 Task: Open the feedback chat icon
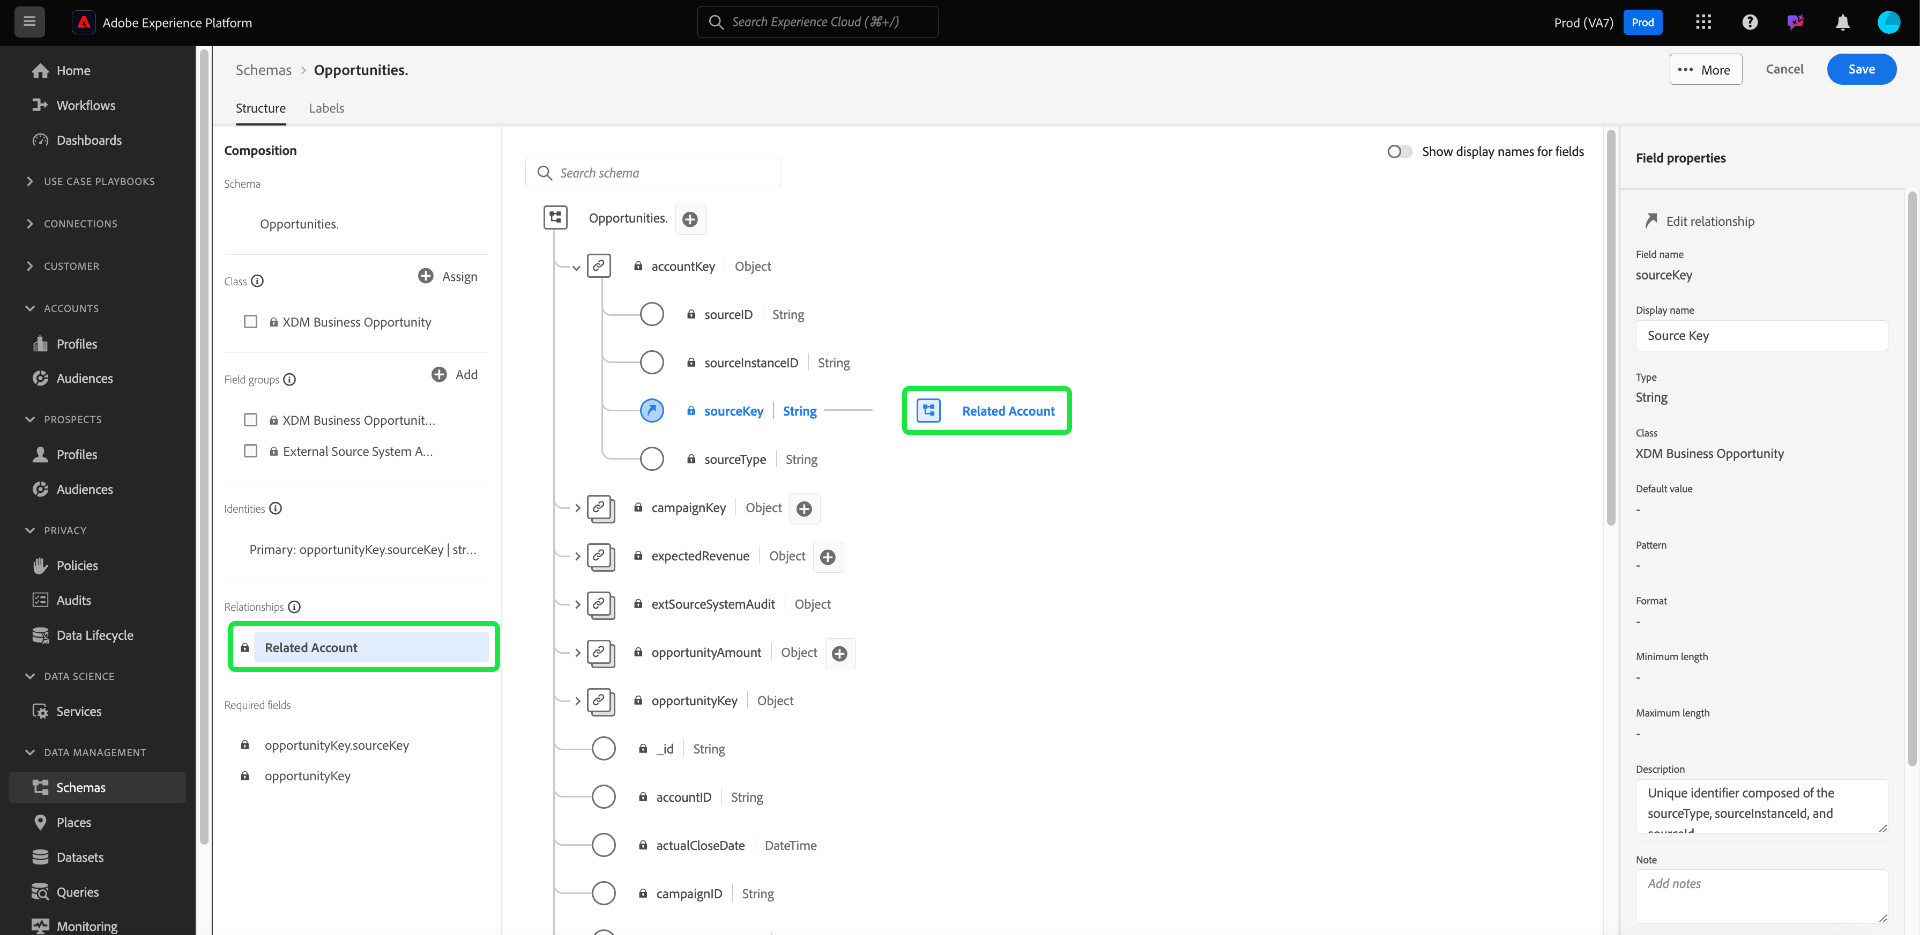(1796, 22)
